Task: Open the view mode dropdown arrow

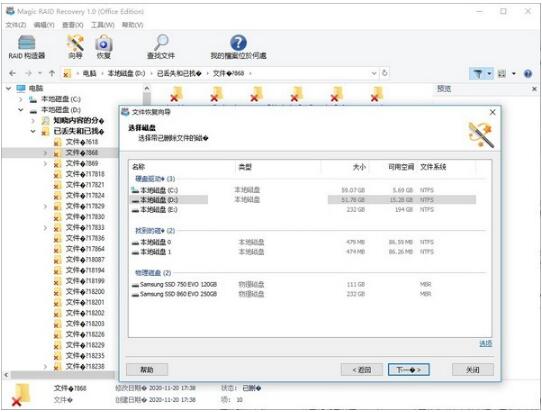Action: tap(514, 74)
